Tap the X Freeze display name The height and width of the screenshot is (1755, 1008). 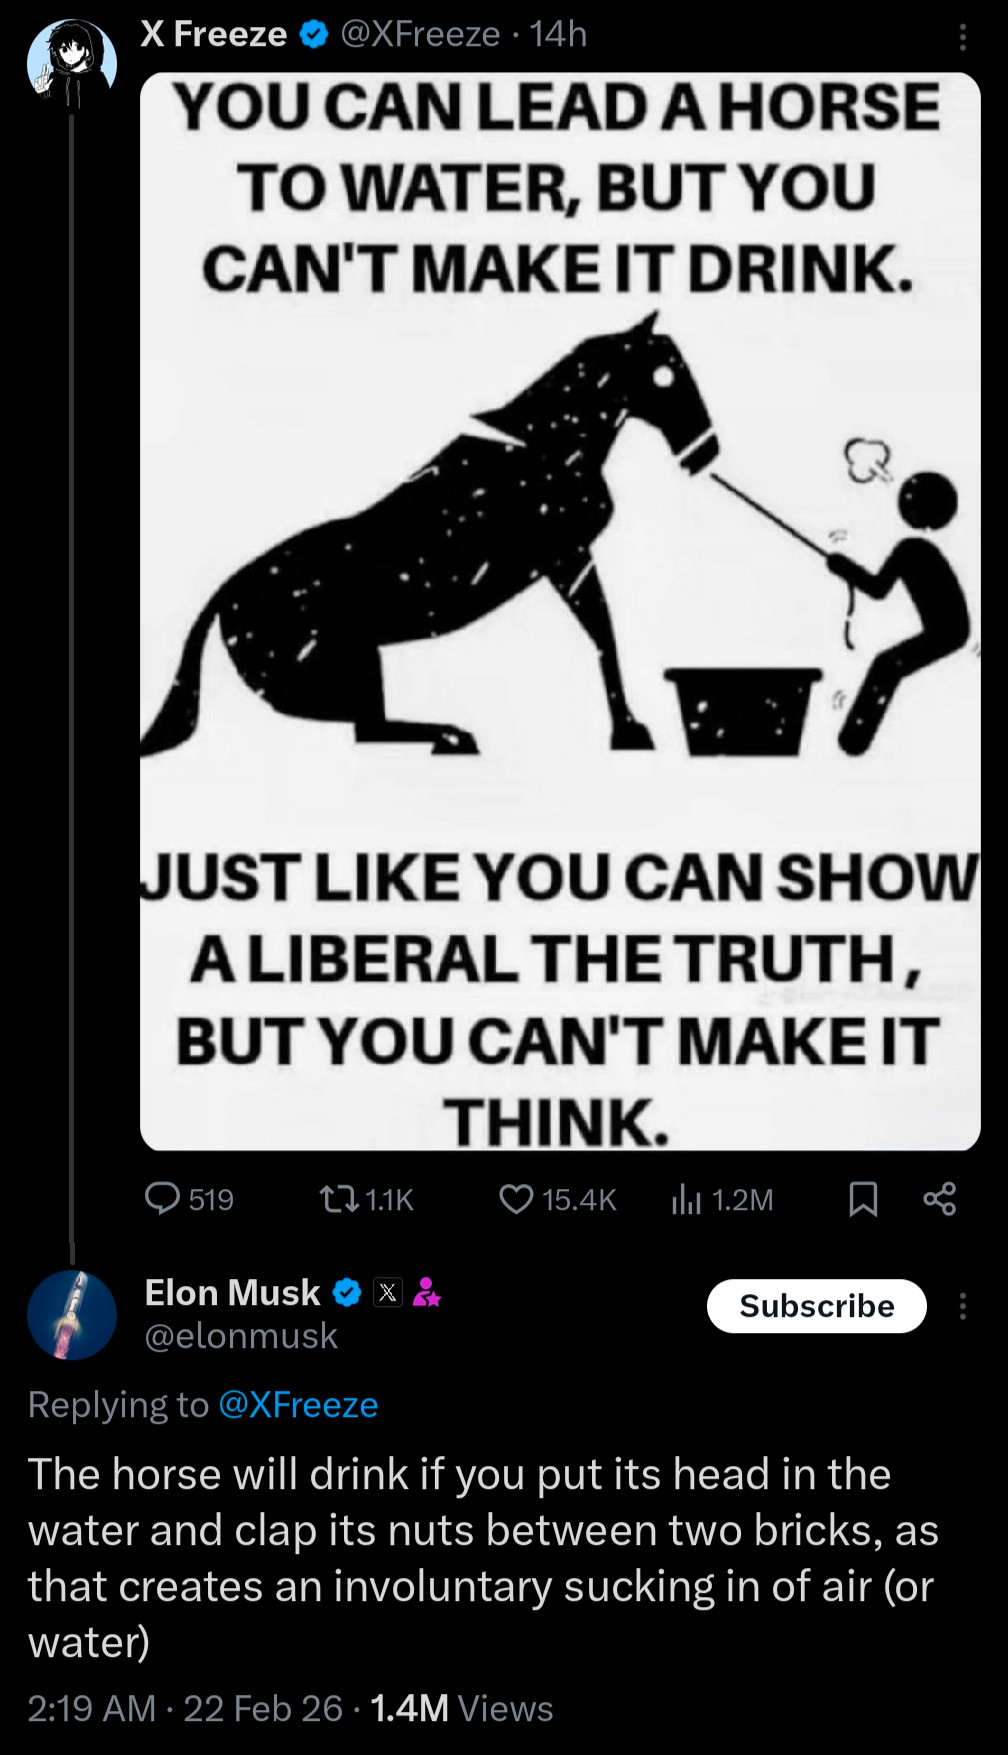214,35
